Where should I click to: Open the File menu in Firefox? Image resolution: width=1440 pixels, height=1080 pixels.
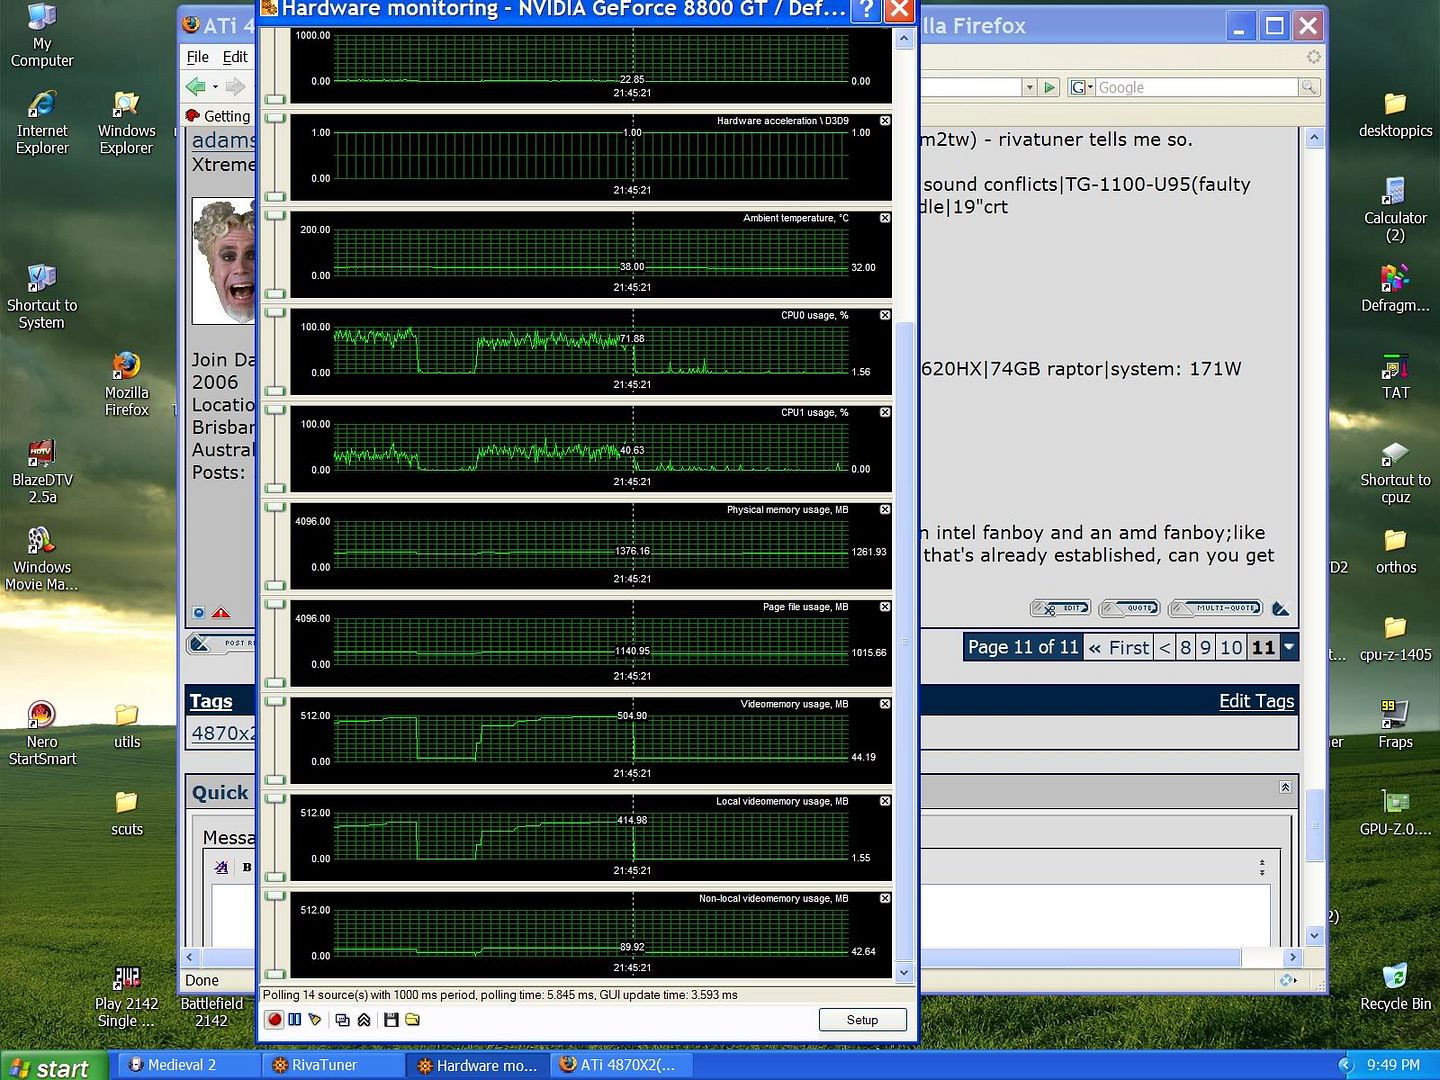pyautogui.click(x=197, y=57)
